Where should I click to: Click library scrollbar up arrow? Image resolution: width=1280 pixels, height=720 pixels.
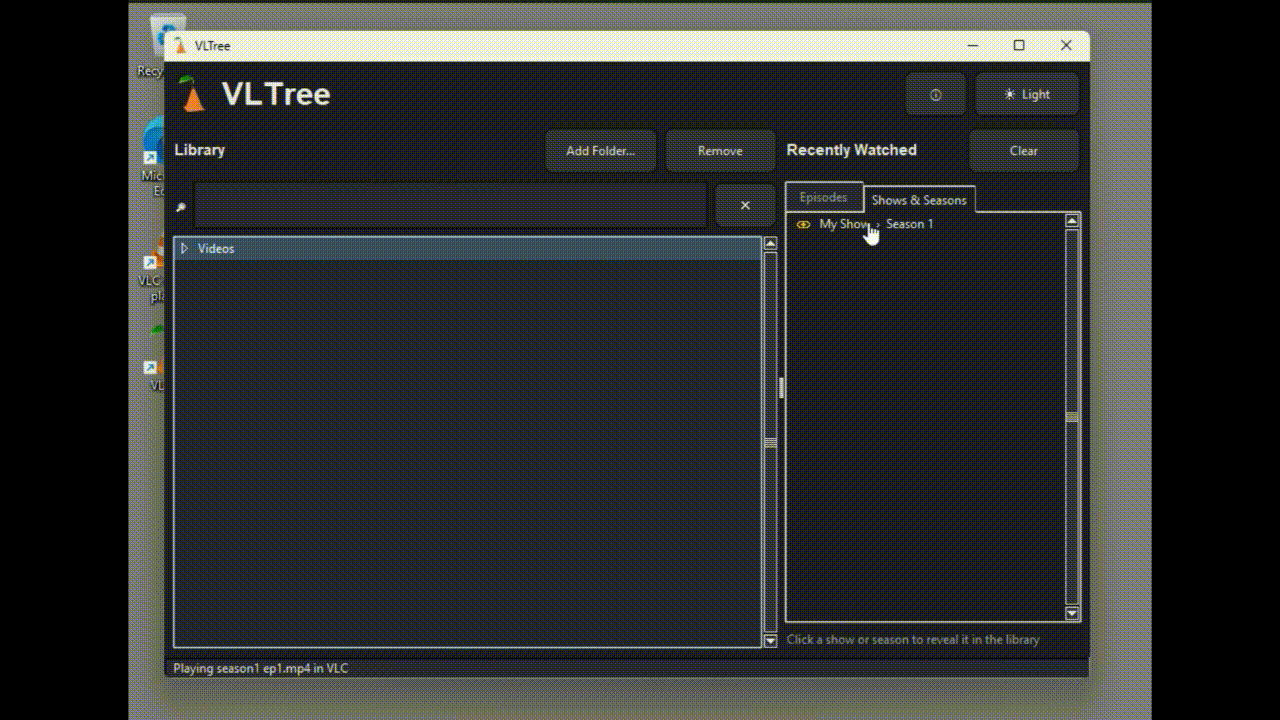coord(770,243)
